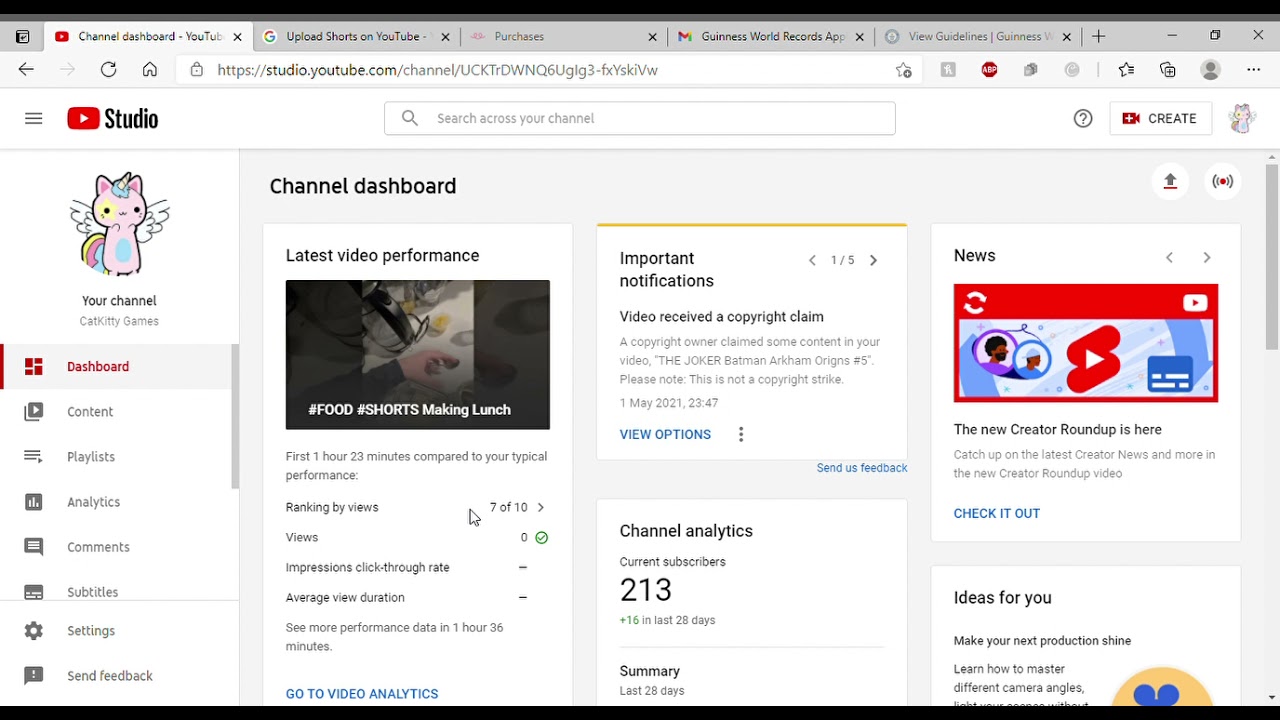Click the browser home icon
Viewport: 1280px width, 720px height.
(149, 69)
